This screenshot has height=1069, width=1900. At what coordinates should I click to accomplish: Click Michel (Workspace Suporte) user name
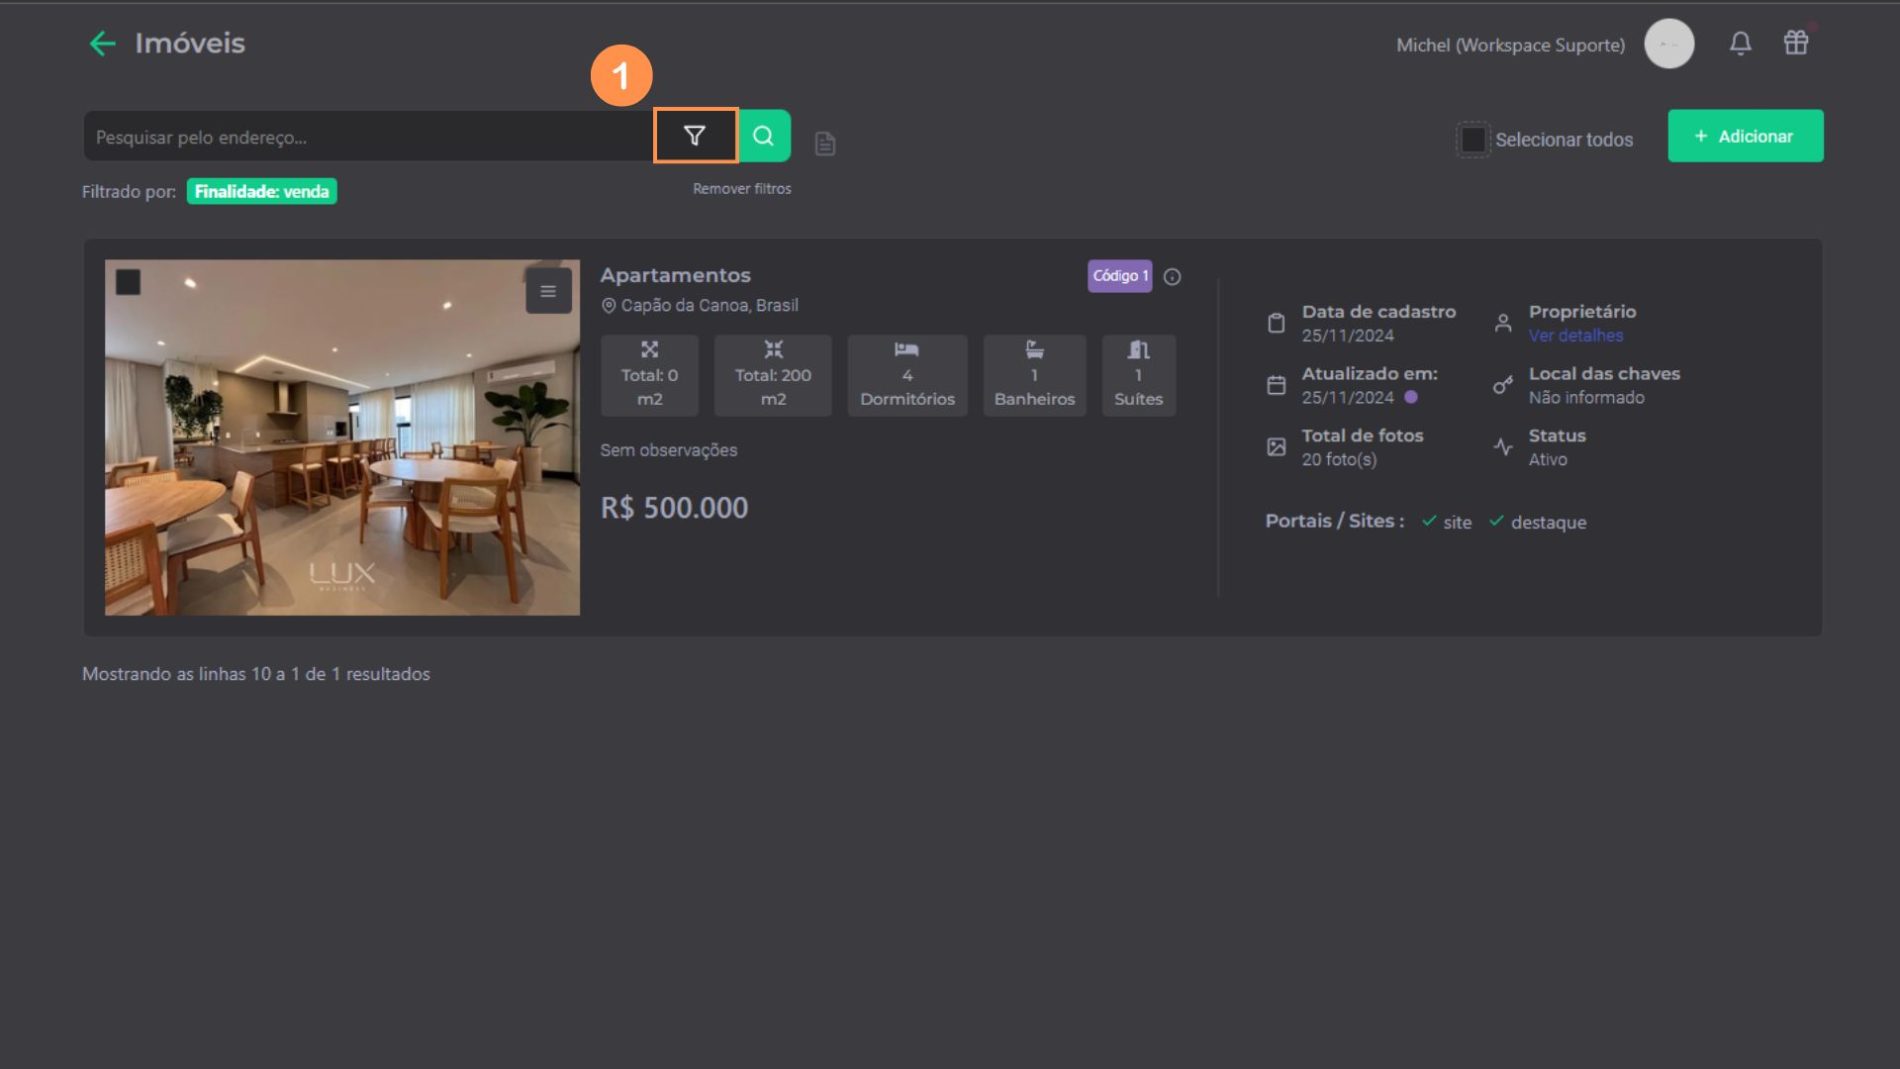[x=1510, y=45]
